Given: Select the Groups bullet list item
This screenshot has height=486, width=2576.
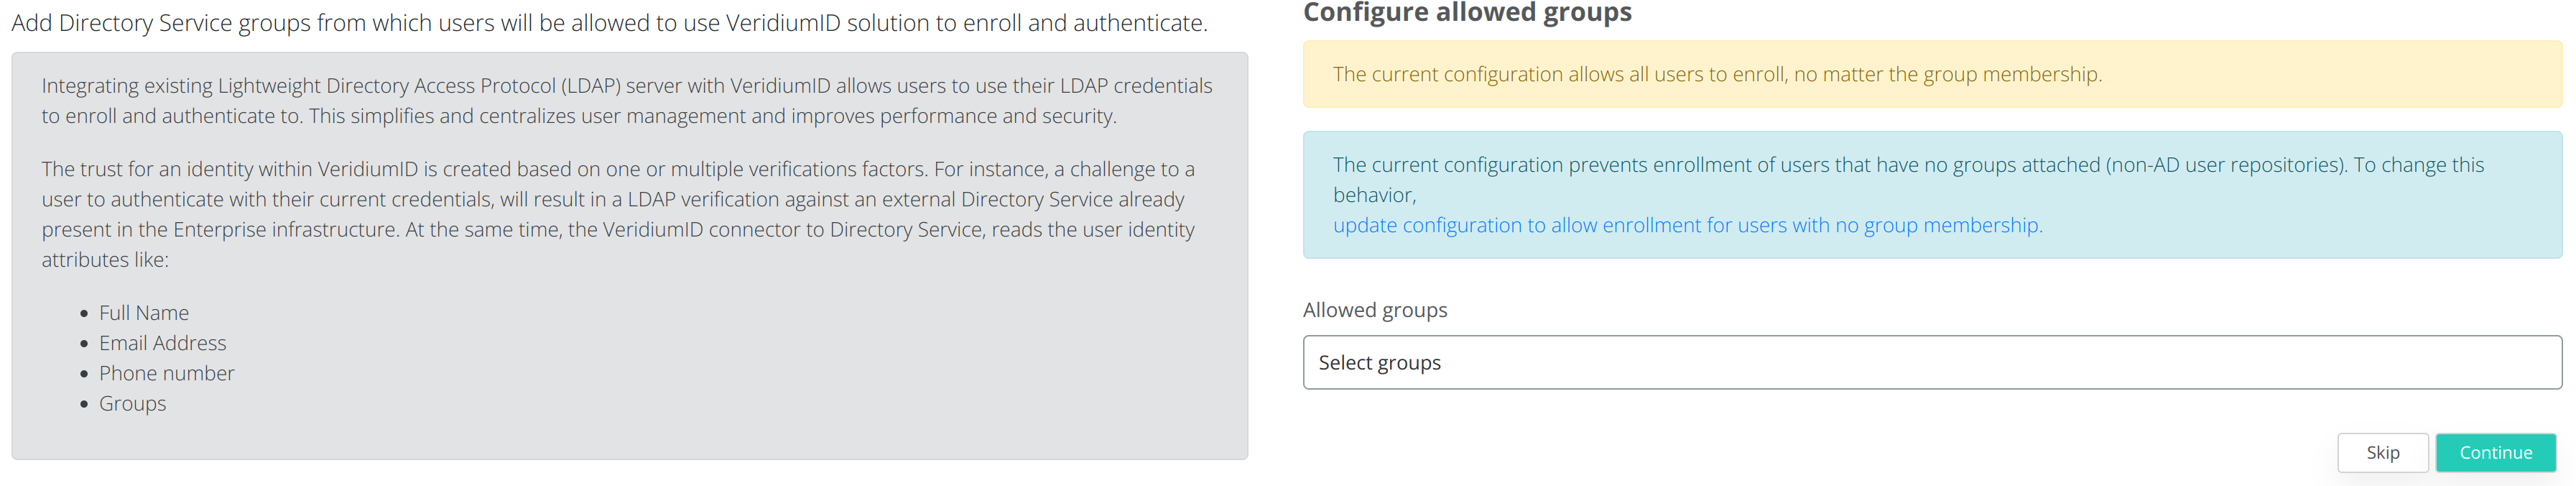Looking at the screenshot, I should (132, 403).
